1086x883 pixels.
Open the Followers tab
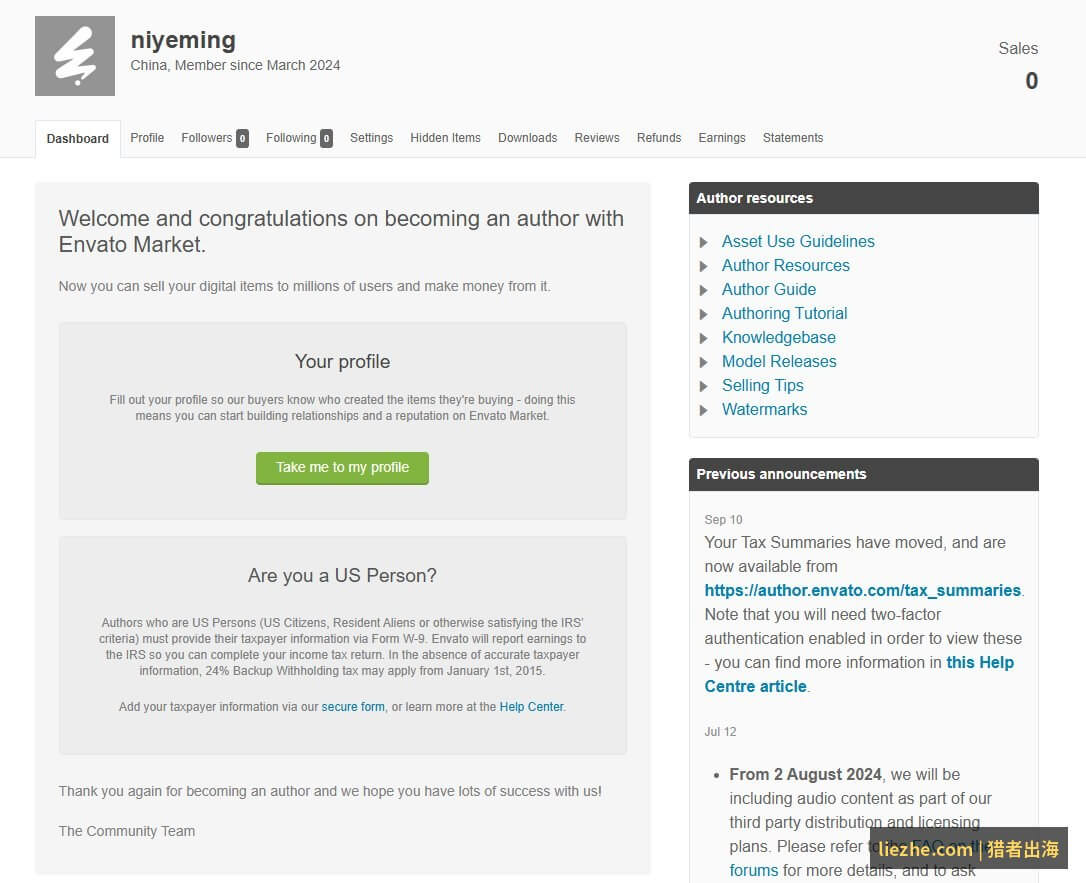click(x=206, y=138)
